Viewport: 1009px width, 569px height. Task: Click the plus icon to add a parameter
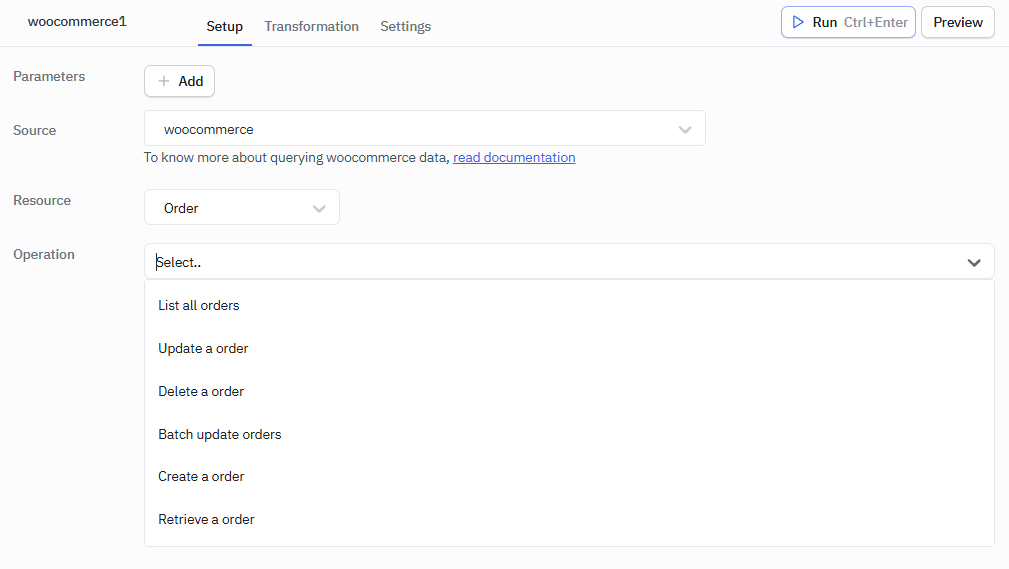click(x=164, y=81)
